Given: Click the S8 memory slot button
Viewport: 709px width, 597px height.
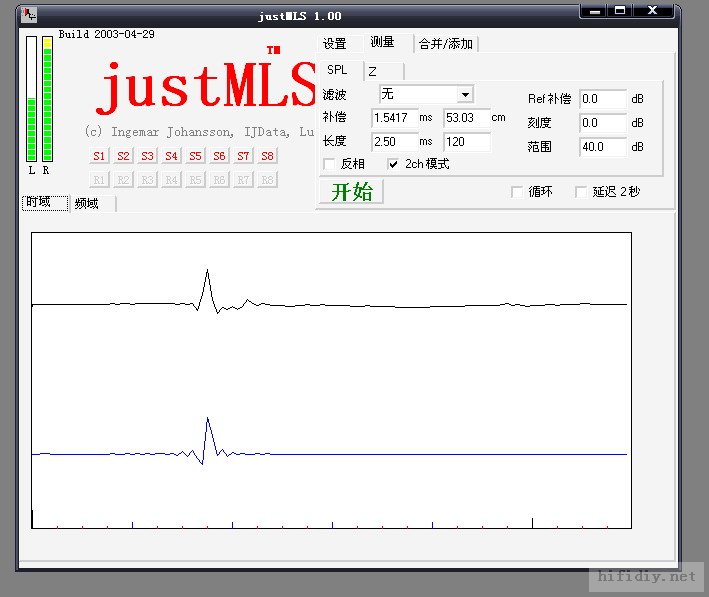Looking at the screenshot, I should pos(267,156).
